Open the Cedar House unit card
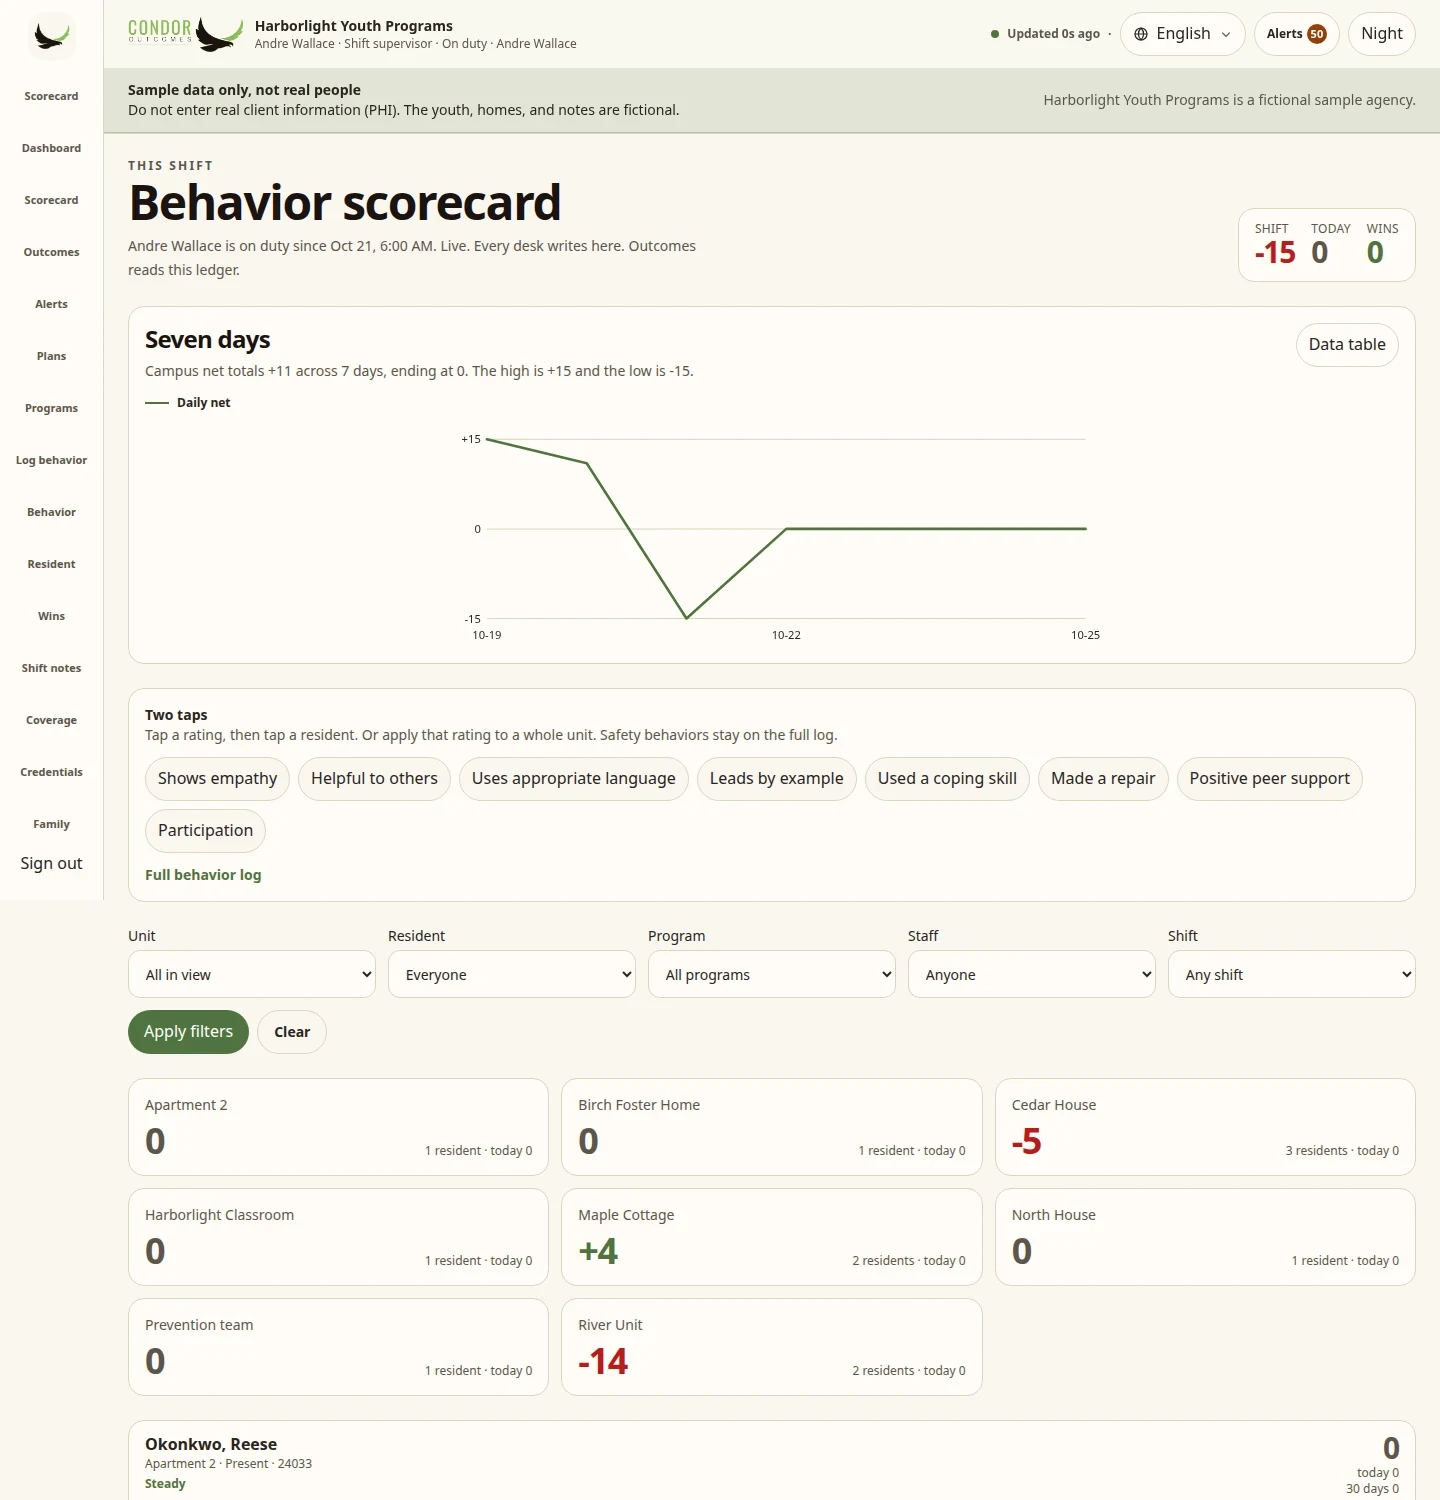The width and height of the screenshot is (1440, 1500). pyautogui.click(x=1205, y=1127)
